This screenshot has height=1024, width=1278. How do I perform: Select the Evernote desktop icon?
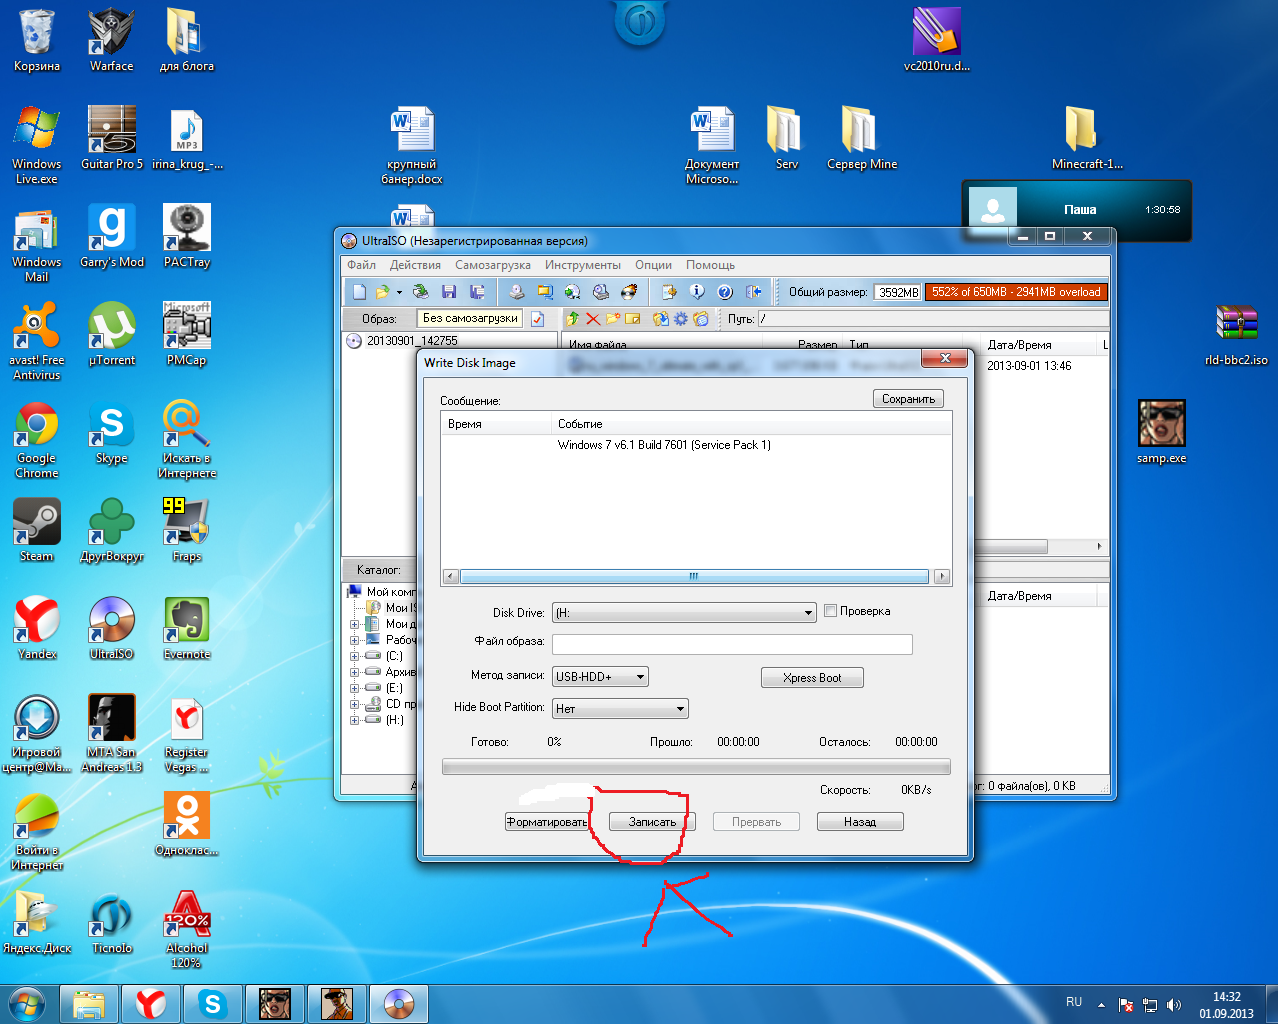(187, 628)
